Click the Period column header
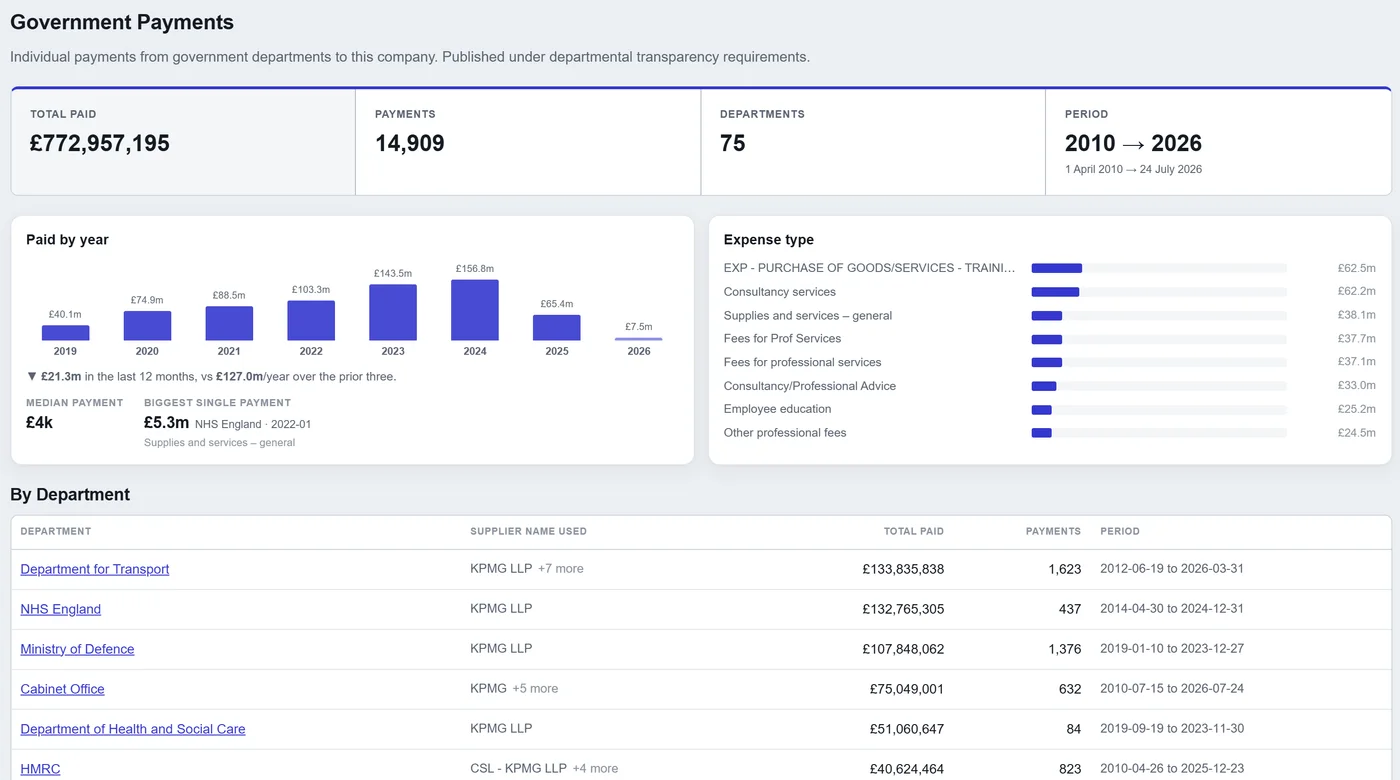This screenshot has width=1400, height=780. 1120,531
